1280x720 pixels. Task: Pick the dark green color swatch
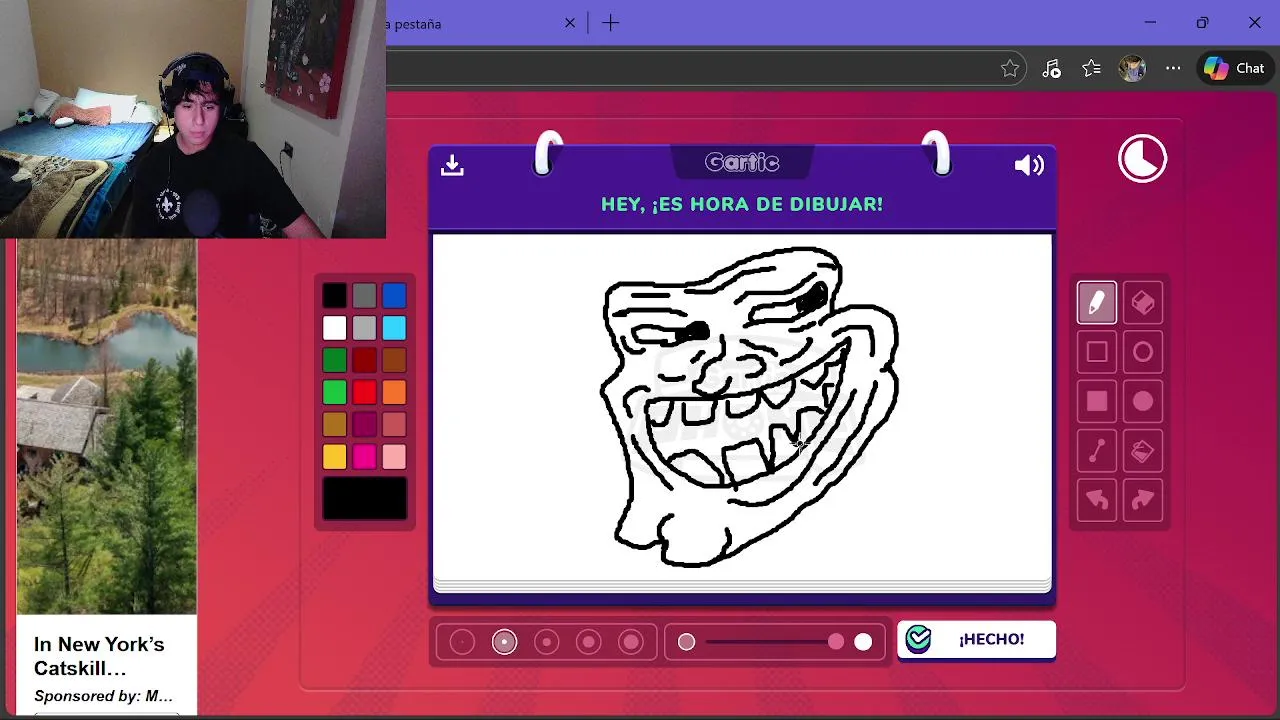(335, 360)
